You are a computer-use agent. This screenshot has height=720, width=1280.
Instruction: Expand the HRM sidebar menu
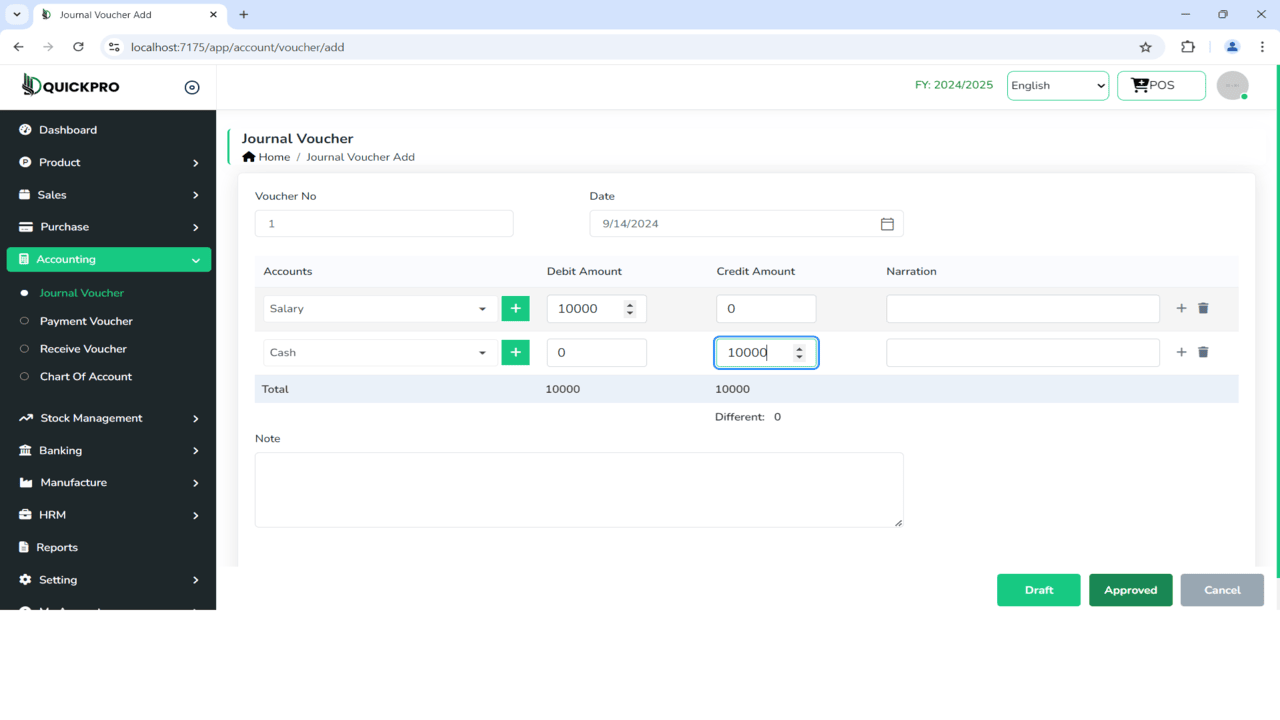57,514
